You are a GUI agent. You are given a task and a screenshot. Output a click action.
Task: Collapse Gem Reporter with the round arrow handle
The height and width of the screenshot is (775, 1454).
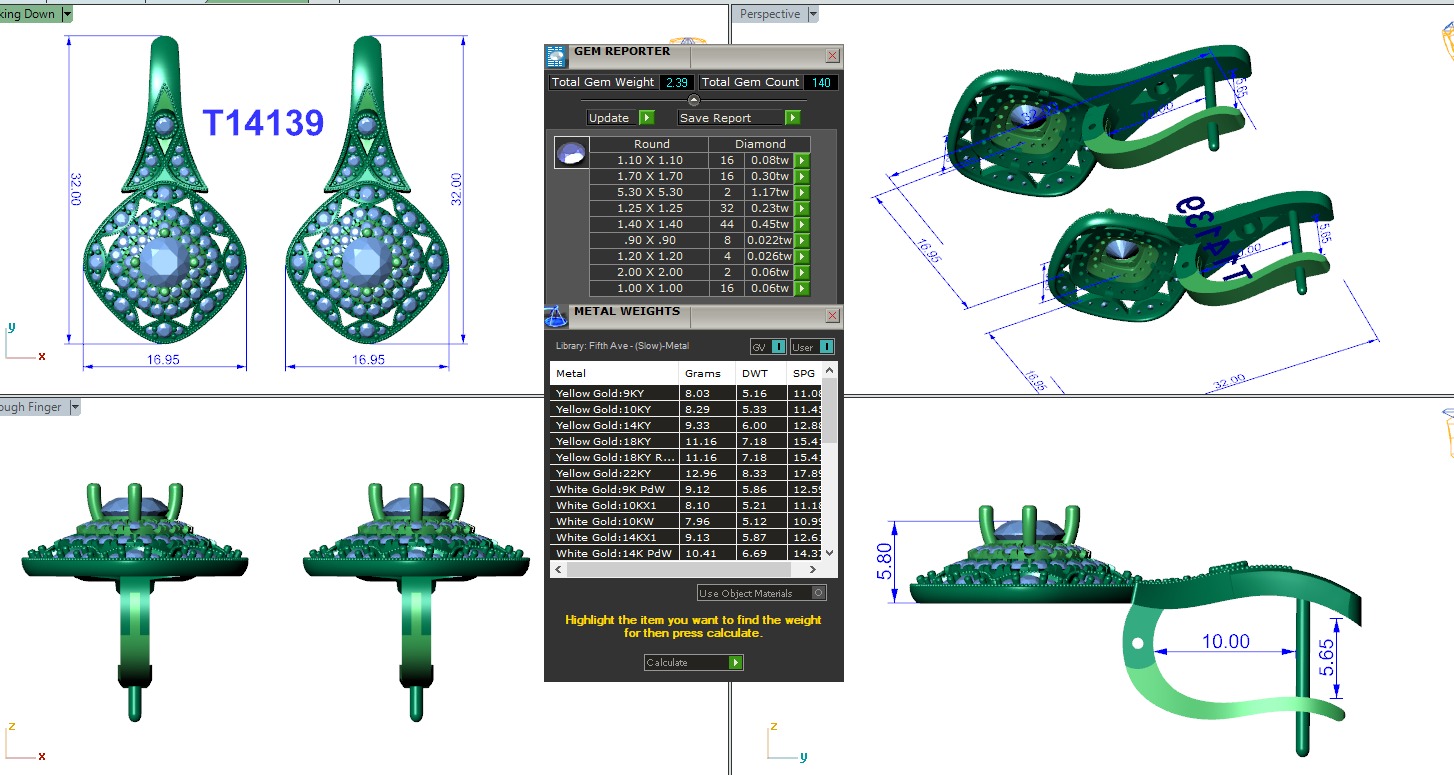coord(694,100)
